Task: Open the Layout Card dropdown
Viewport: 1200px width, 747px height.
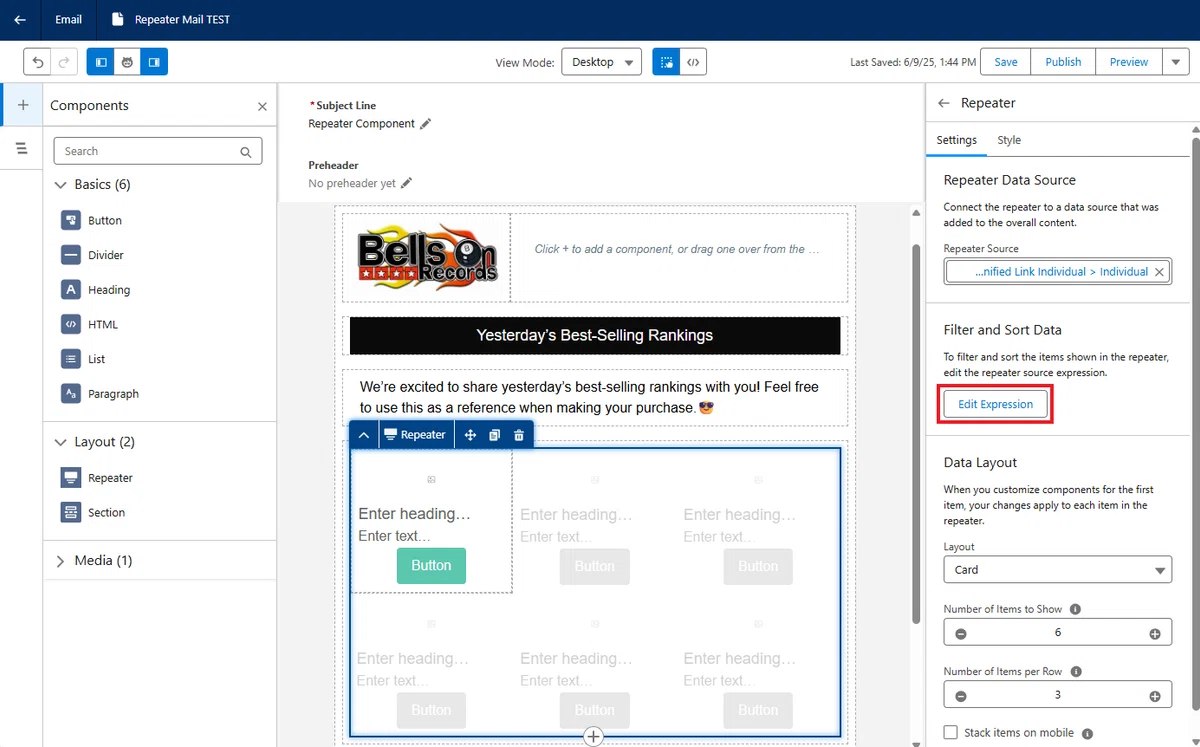Action: [1058, 570]
